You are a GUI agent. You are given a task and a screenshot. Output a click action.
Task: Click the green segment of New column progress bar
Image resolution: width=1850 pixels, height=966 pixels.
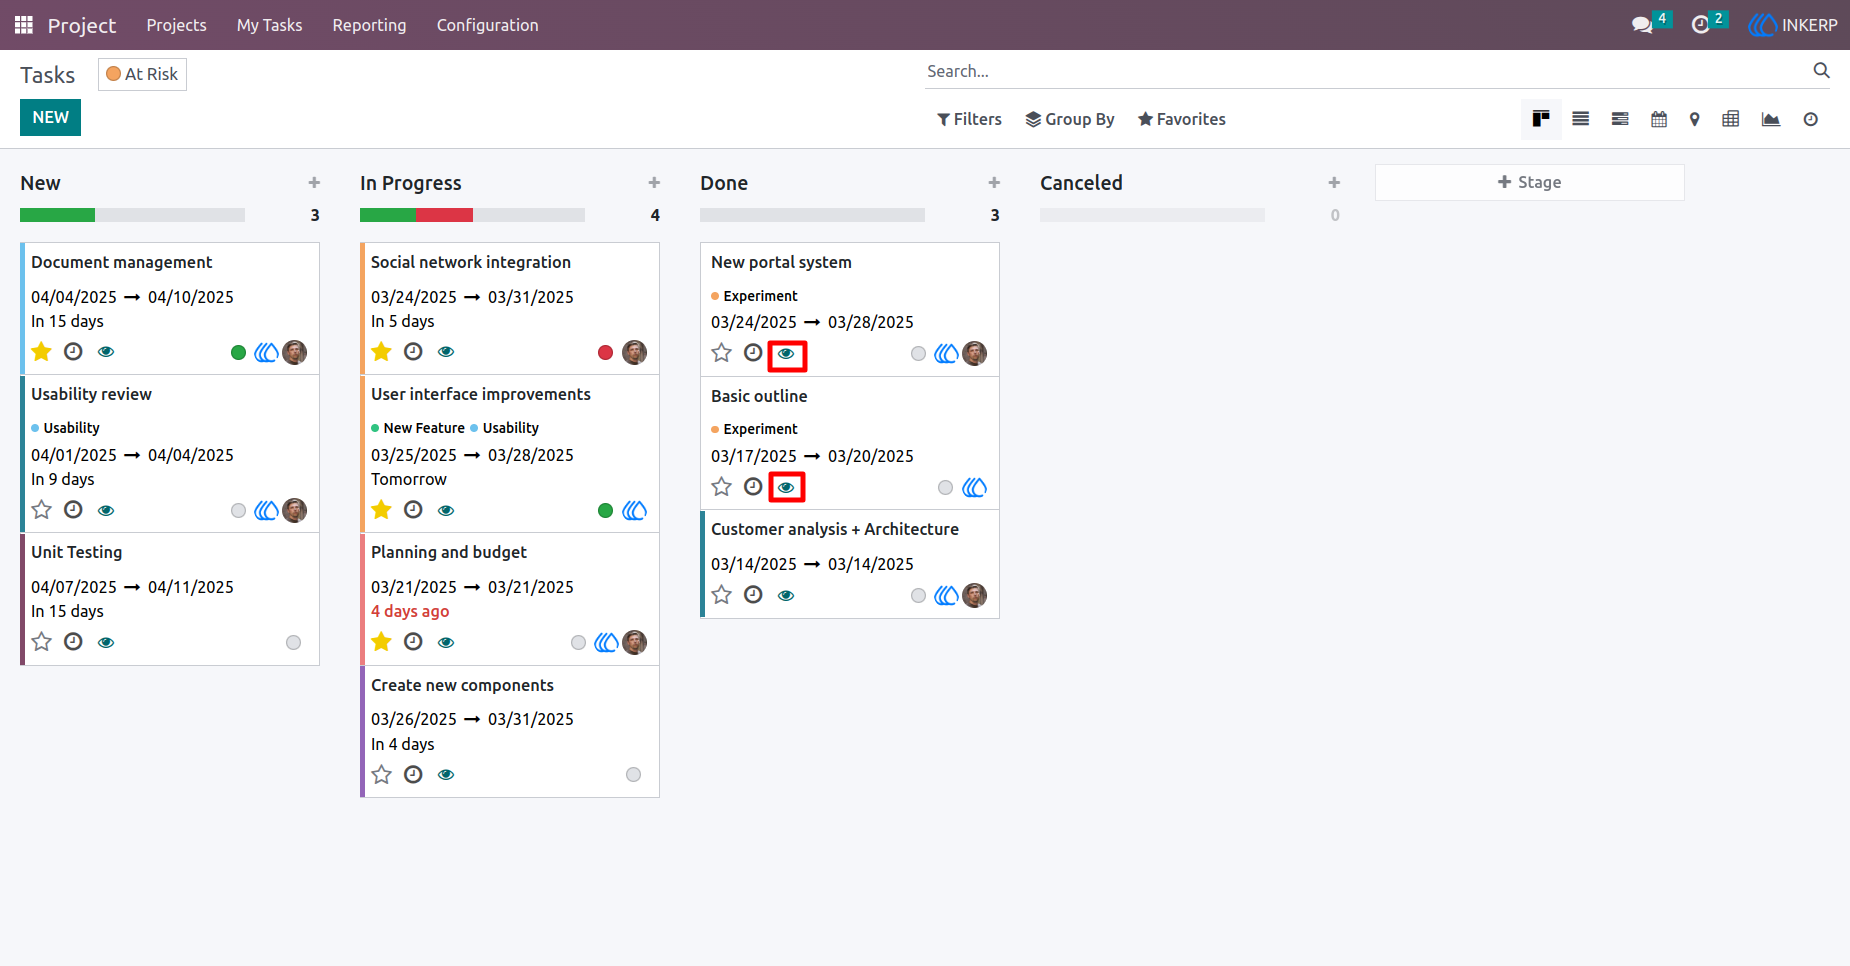coord(57,215)
